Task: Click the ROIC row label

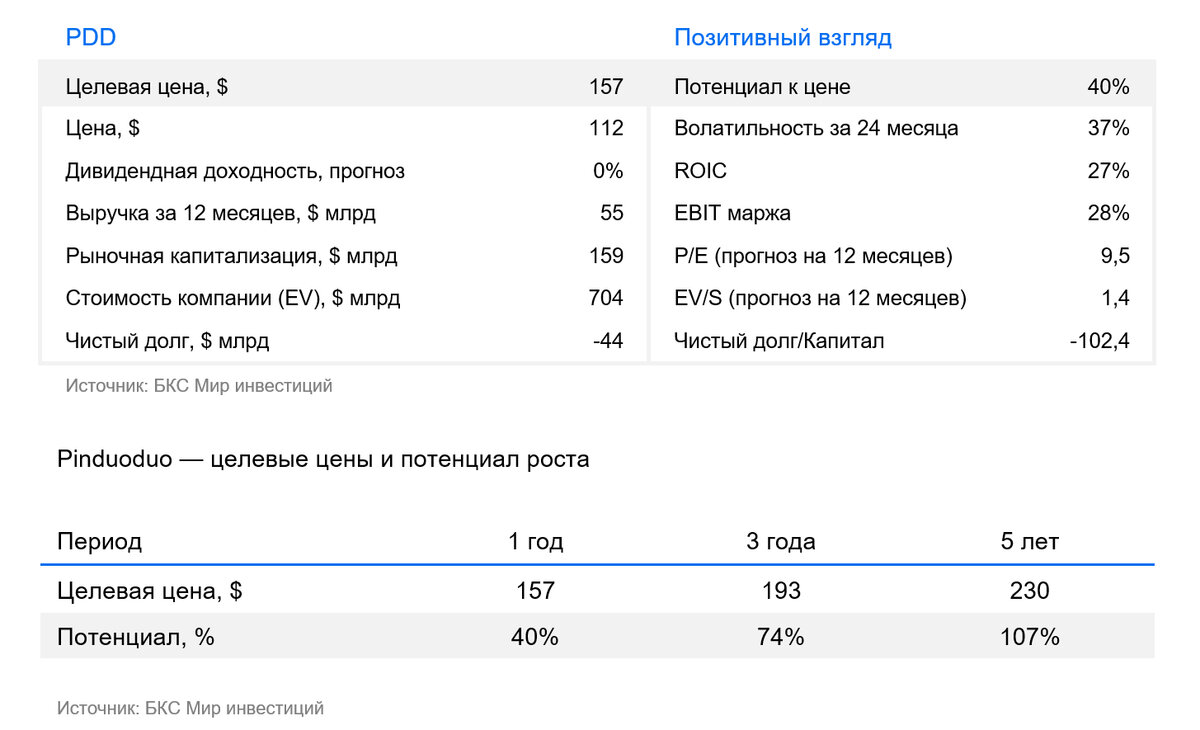Action: point(700,171)
